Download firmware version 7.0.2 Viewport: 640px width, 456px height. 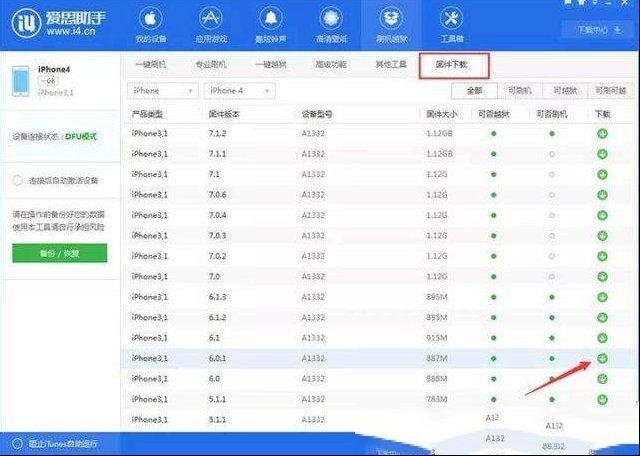point(602,256)
